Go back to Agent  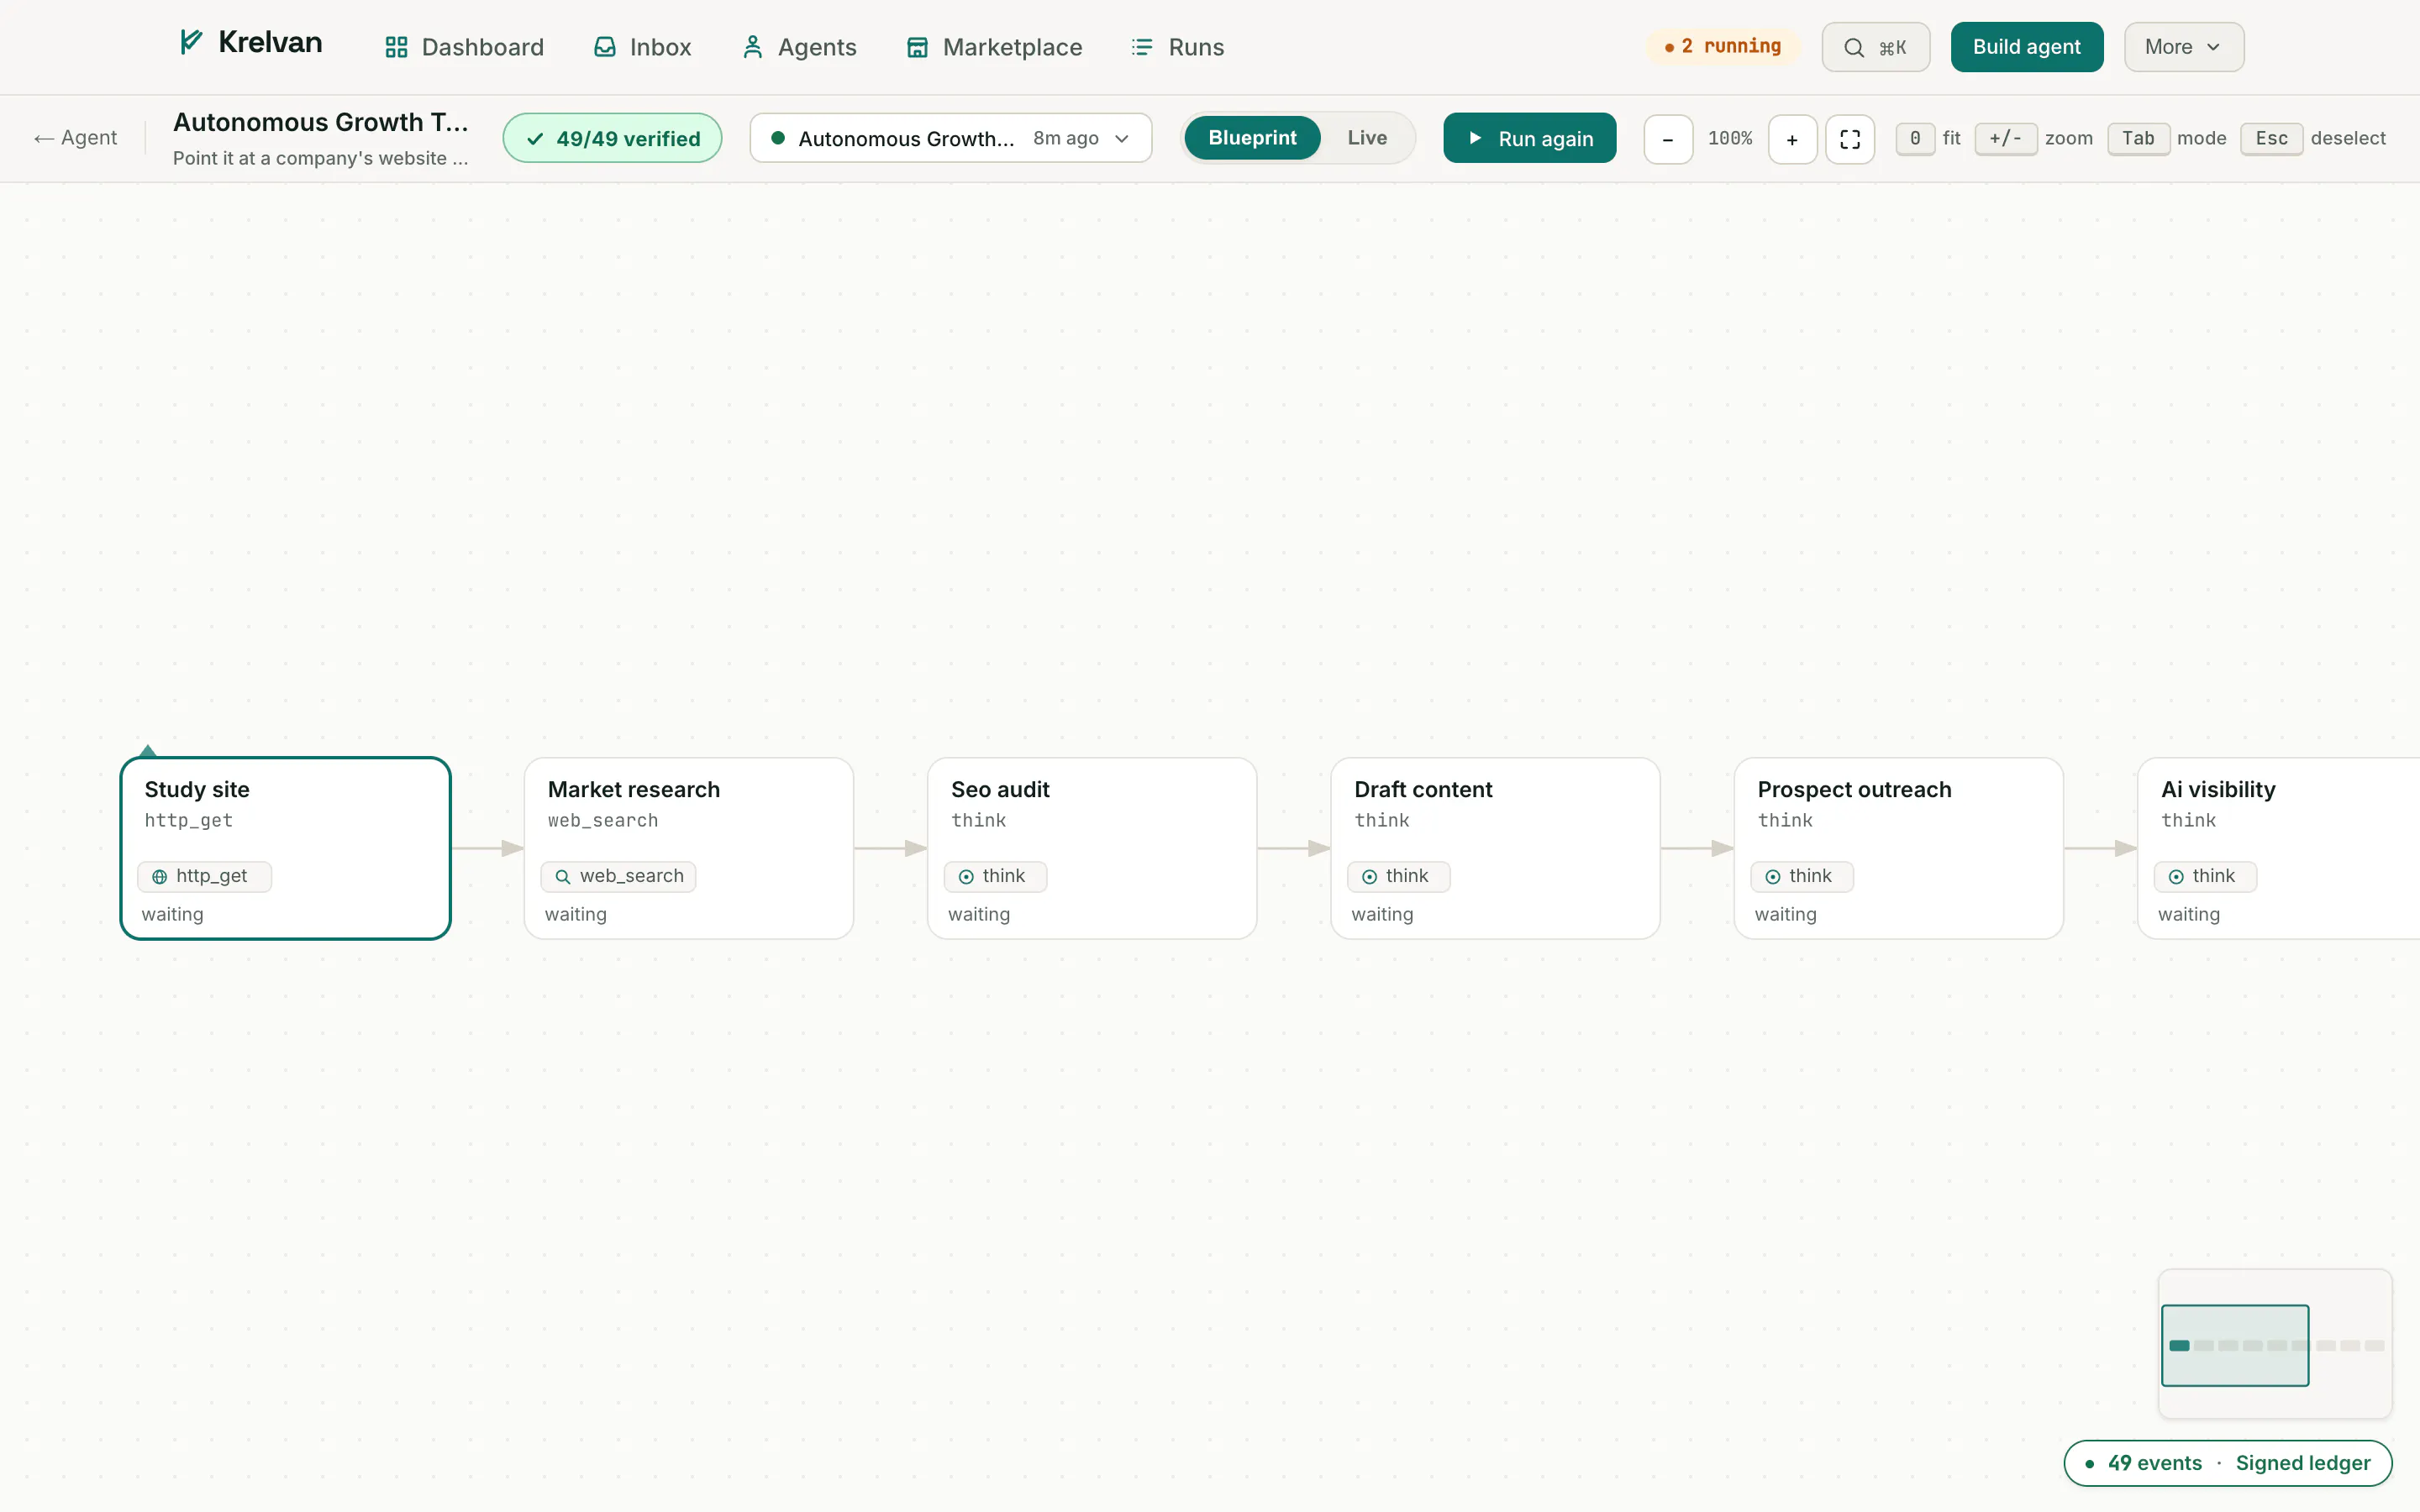point(75,138)
